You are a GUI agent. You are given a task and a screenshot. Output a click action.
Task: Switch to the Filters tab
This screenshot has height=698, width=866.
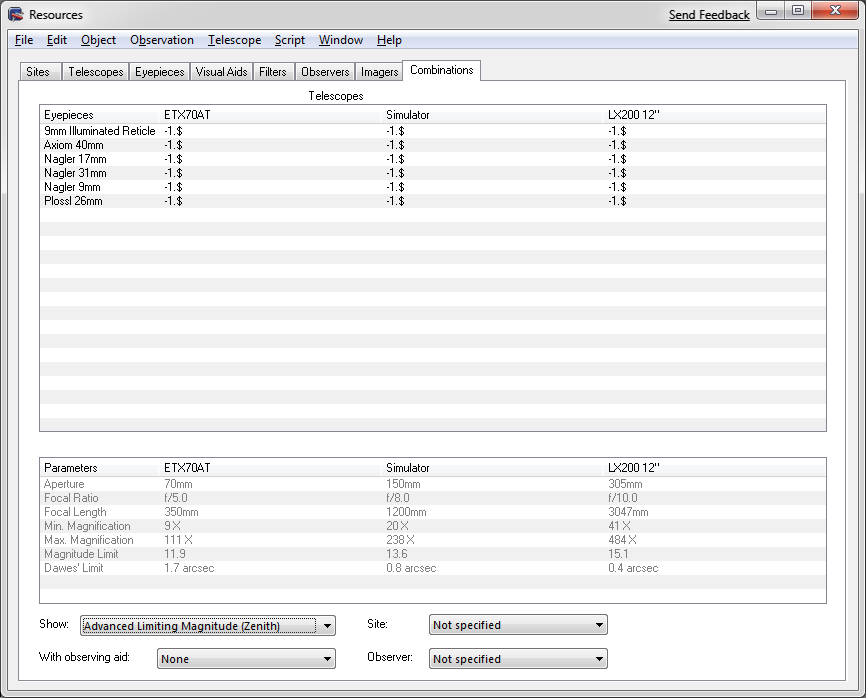point(273,72)
